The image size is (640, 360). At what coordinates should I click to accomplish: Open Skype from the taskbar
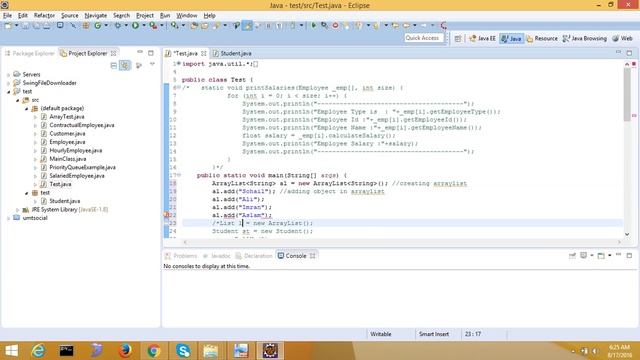183,350
